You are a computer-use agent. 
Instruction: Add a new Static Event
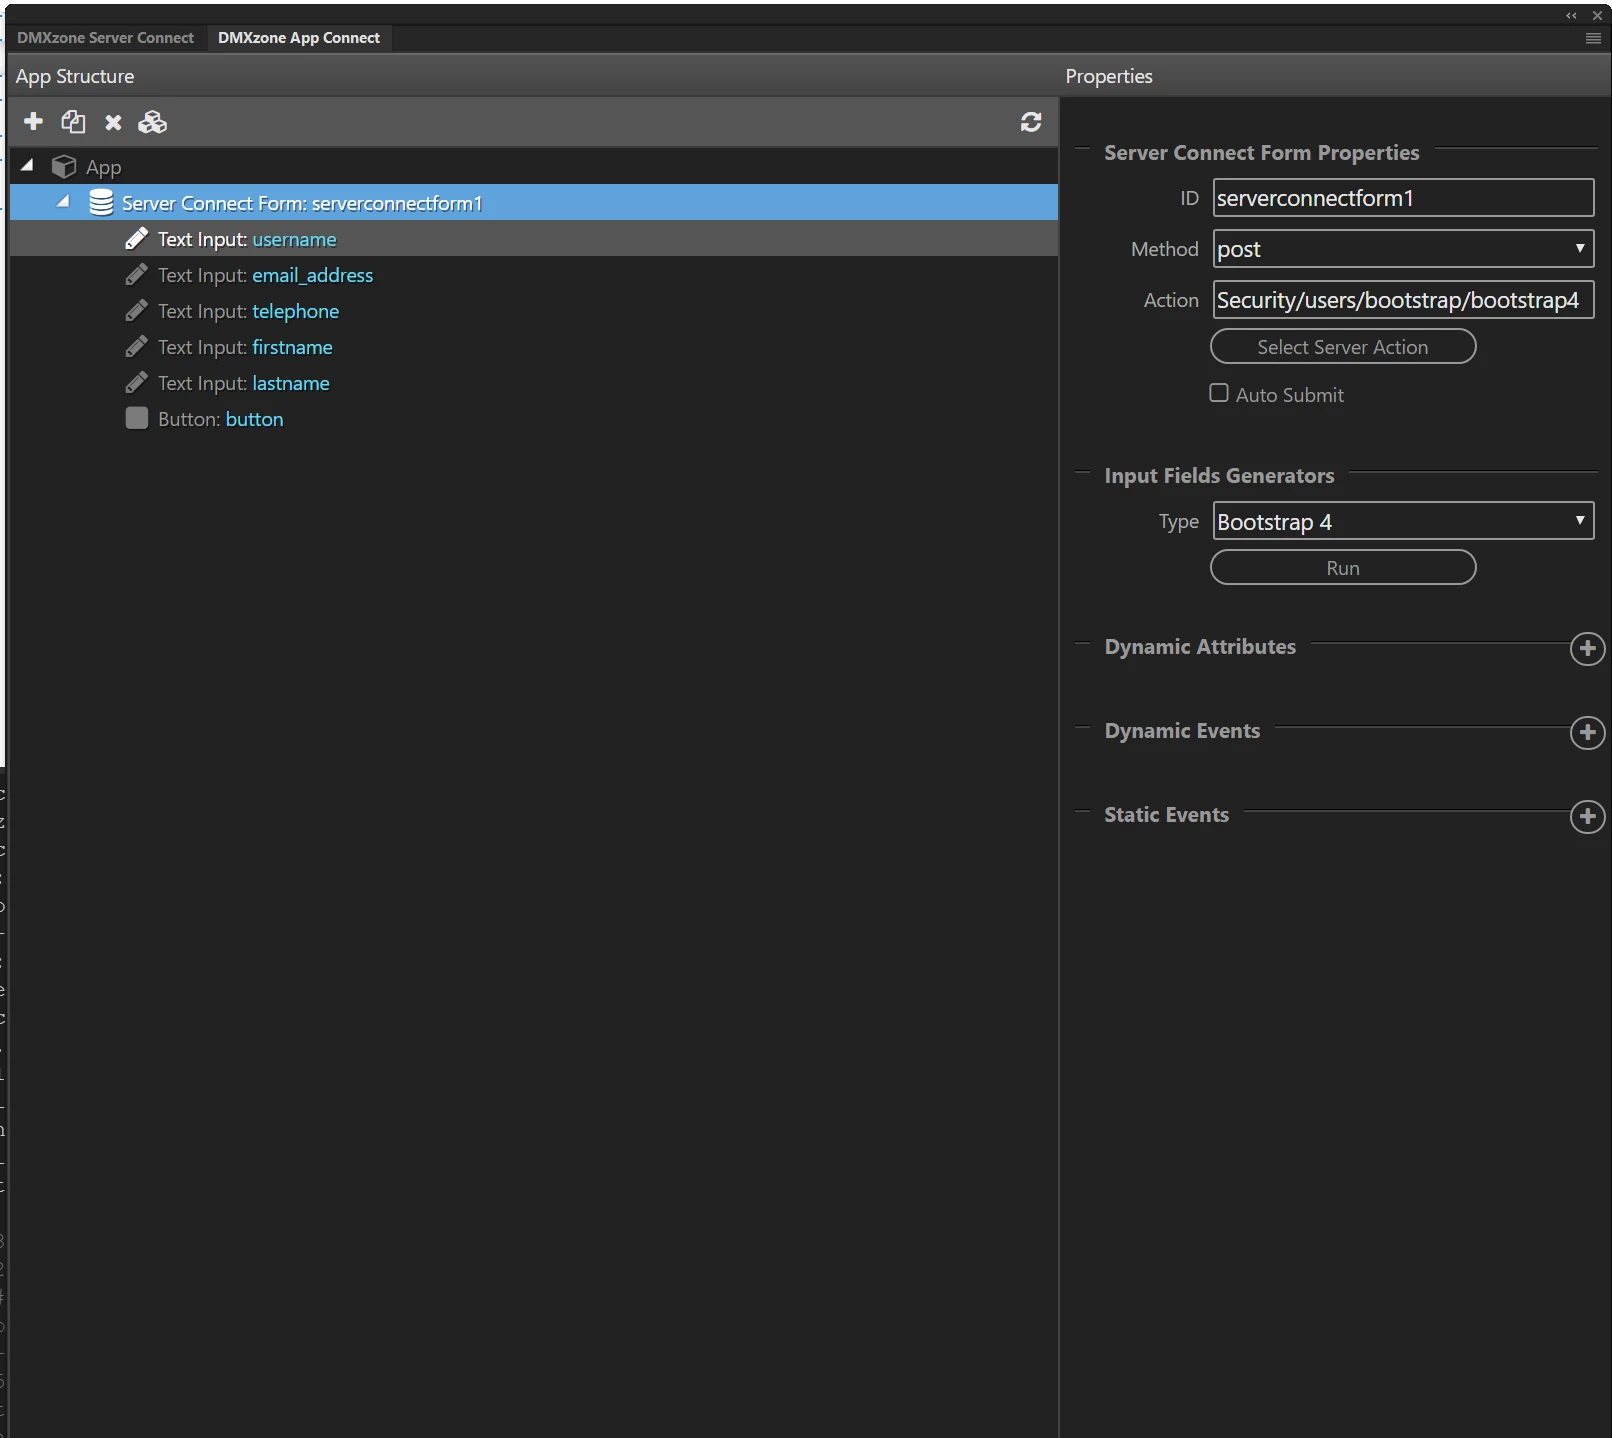(x=1587, y=816)
